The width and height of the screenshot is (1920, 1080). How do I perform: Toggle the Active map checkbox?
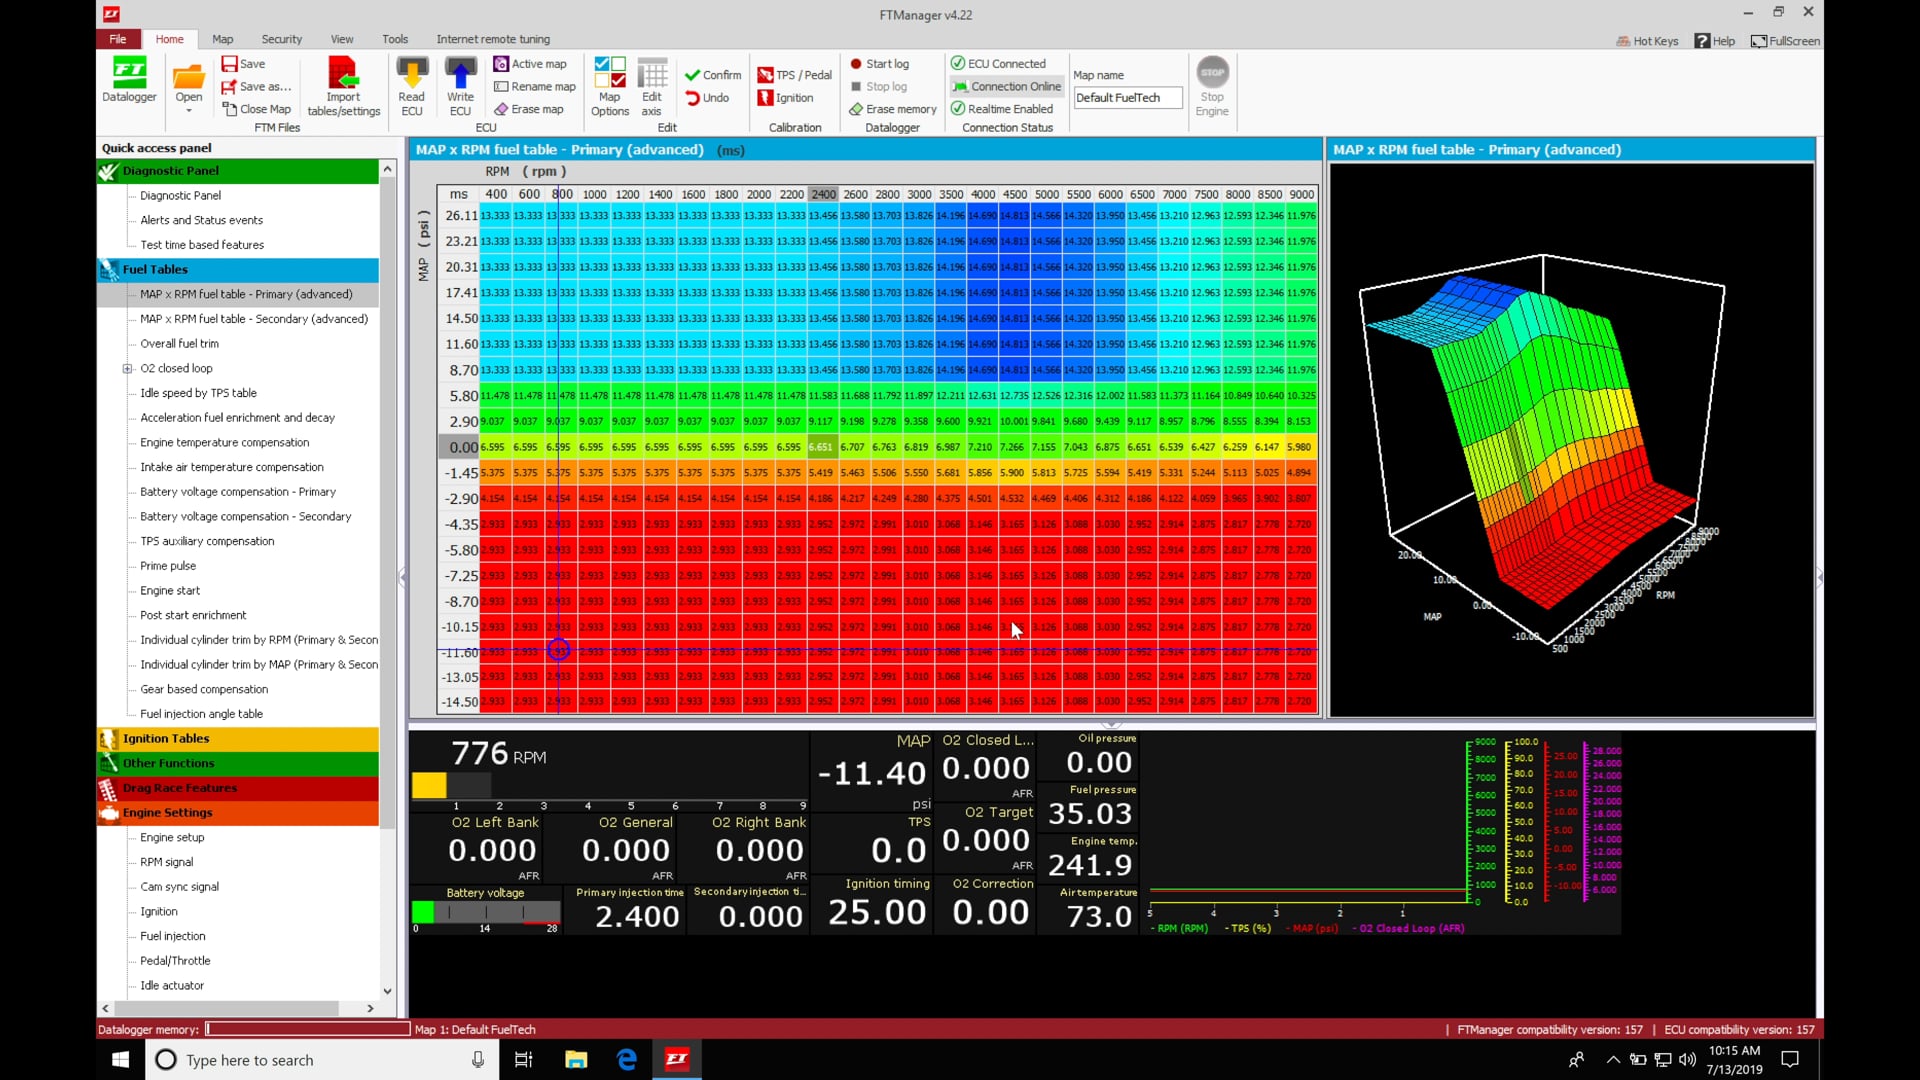[x=531, y=63]
